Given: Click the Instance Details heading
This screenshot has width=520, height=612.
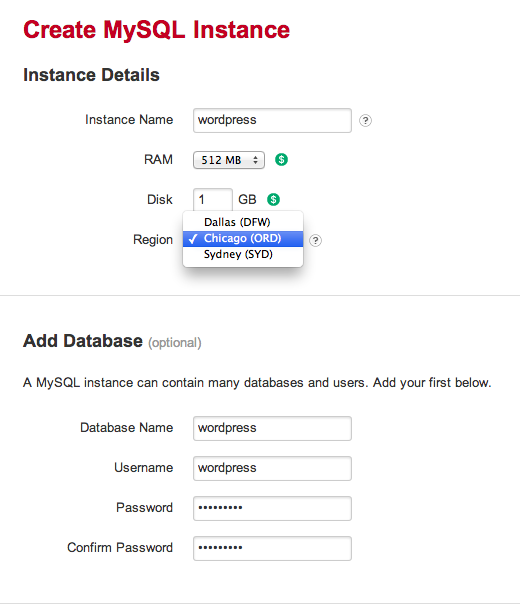Looking at the screenshot, I should (91, 75).
